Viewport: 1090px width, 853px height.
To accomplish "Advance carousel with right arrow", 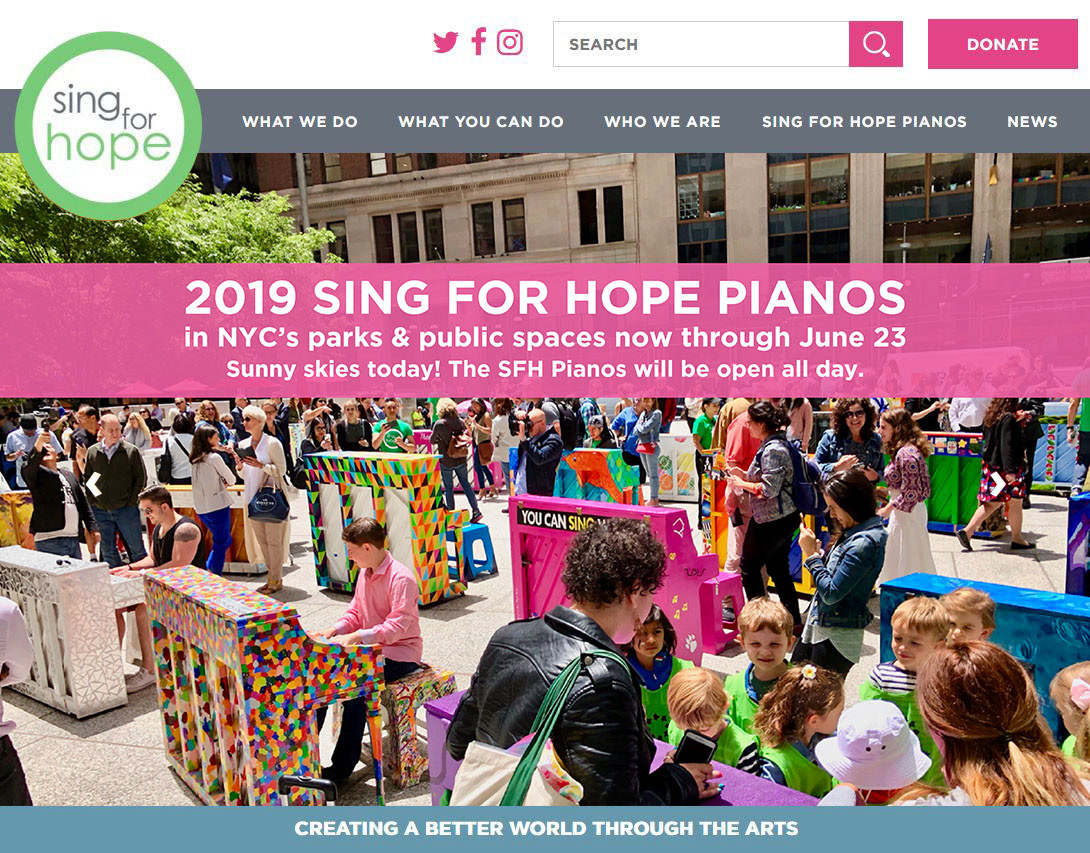I will coord(997,484).
